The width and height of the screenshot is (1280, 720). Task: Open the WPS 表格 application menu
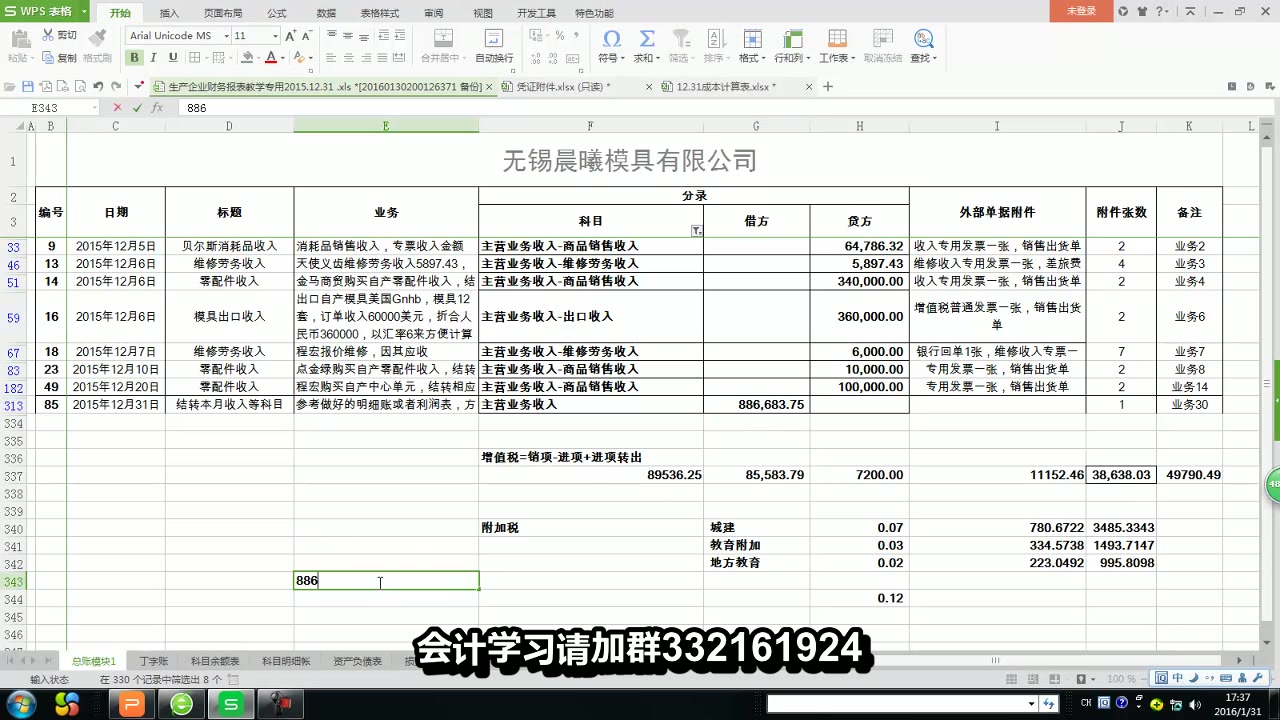pos(44,11)
